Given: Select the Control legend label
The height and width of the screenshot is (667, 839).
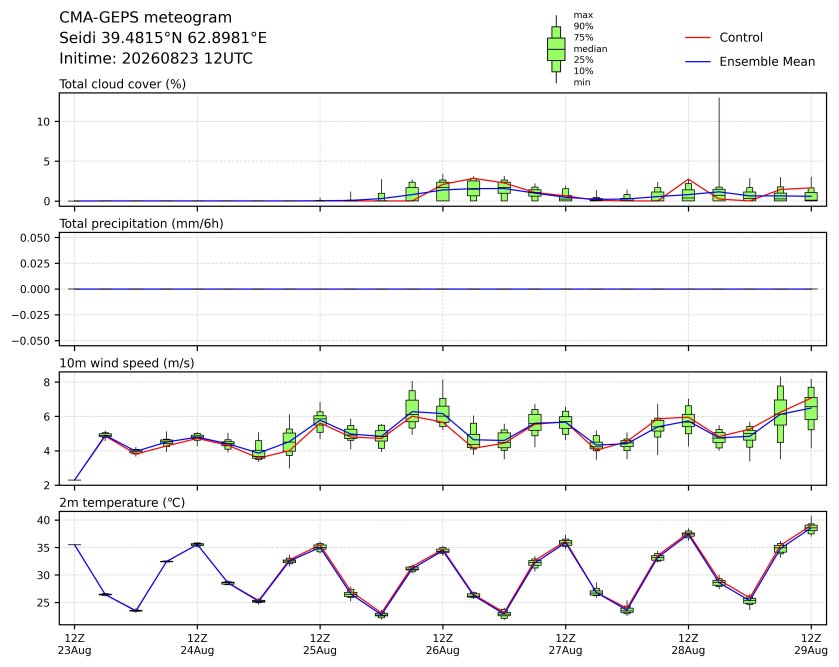Looking at the screenshot, I should pyautogui.click(x=741, y=37).
